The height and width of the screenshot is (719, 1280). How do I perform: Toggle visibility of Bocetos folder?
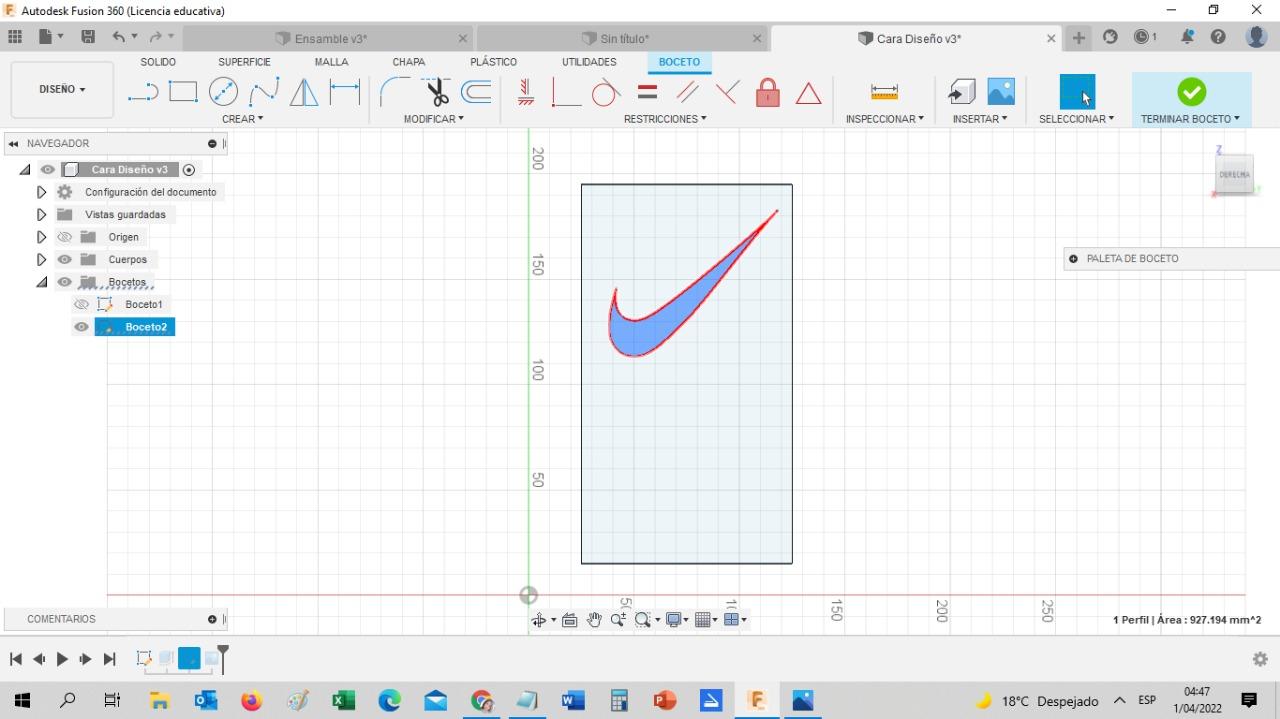65,282
